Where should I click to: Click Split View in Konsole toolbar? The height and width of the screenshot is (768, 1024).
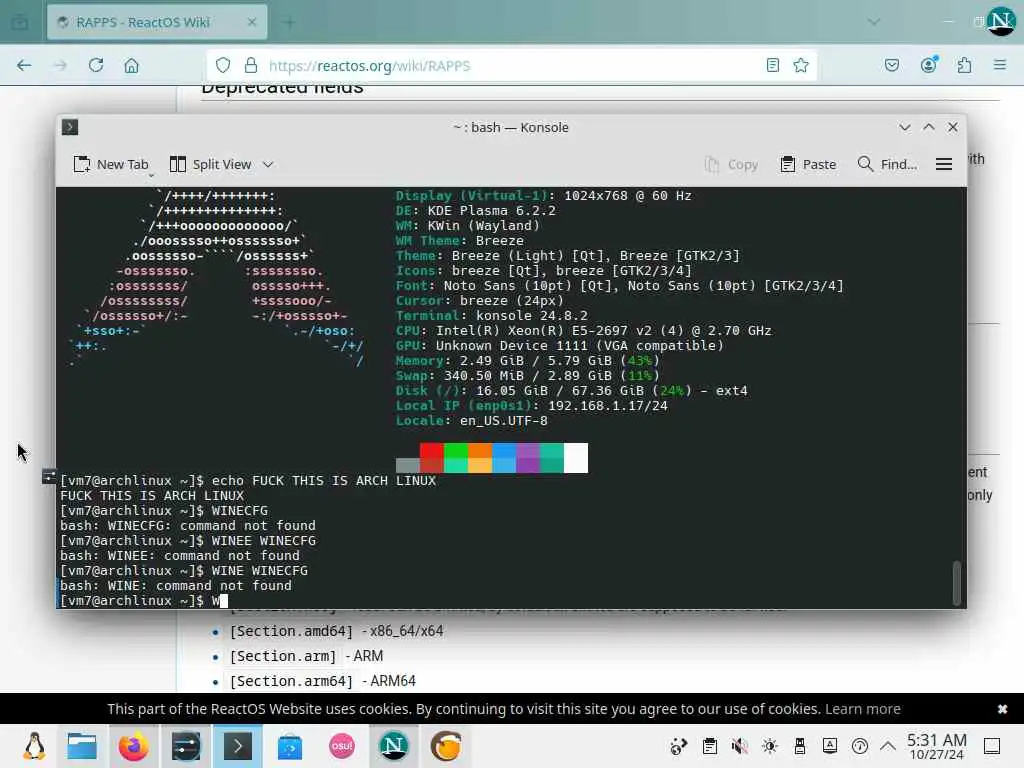tap(210, 164)
